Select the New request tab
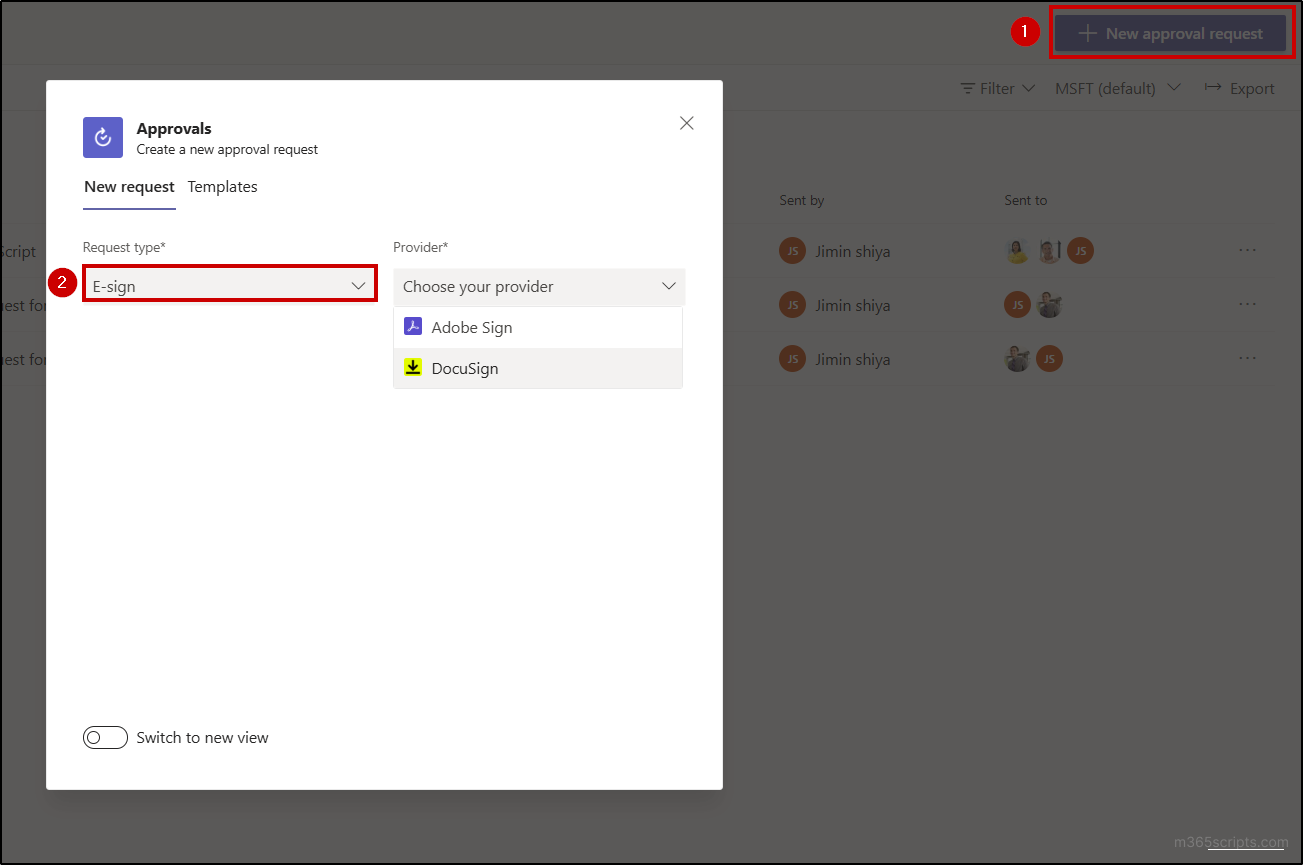The width and height of the screenshot is (1303, 865). click(x=129, y=187)
